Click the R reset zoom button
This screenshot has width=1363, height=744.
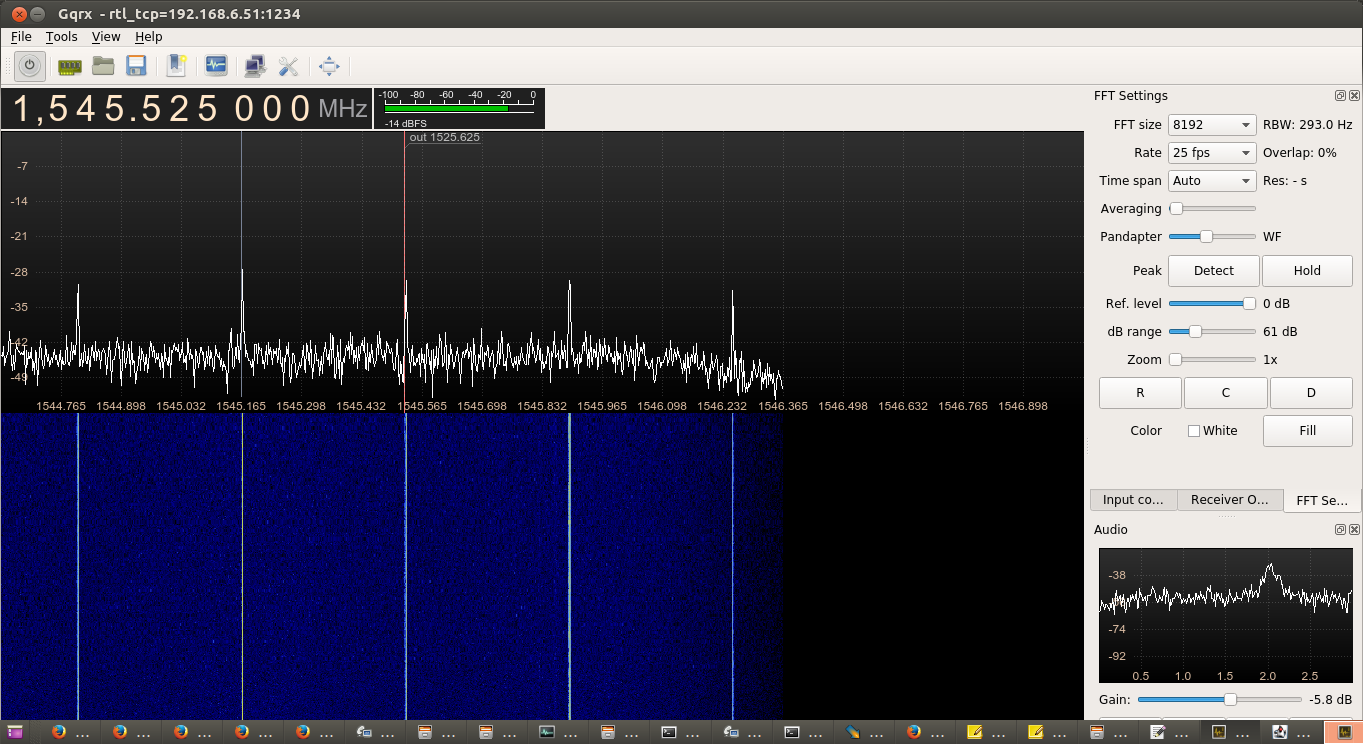point(1140,393)
